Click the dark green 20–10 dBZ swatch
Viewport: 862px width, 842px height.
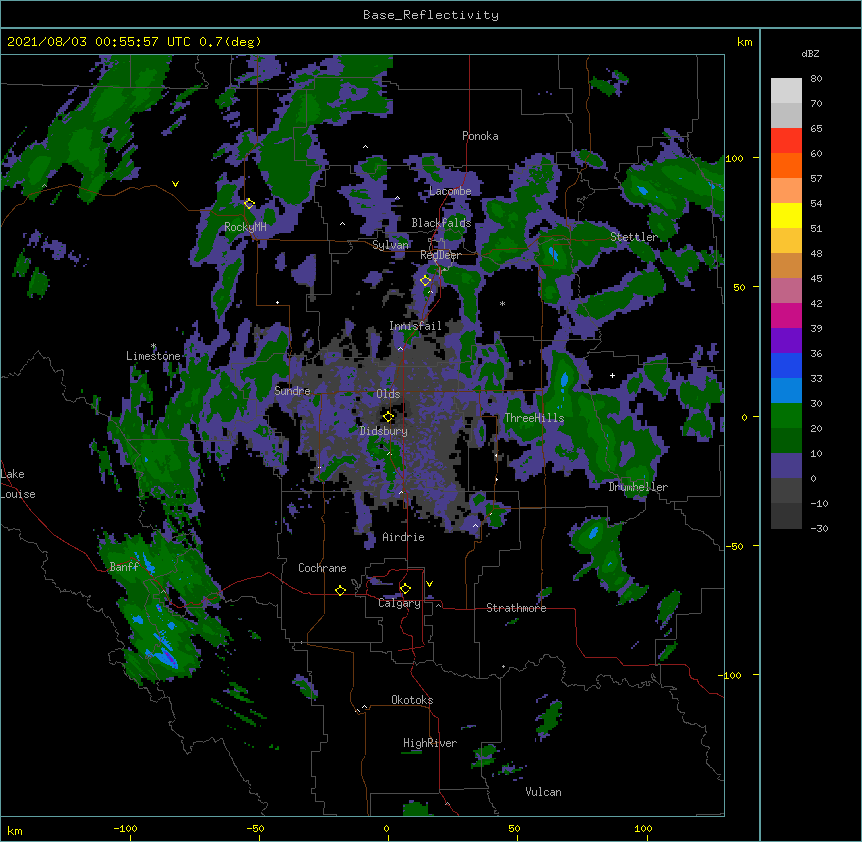(786, 441)
